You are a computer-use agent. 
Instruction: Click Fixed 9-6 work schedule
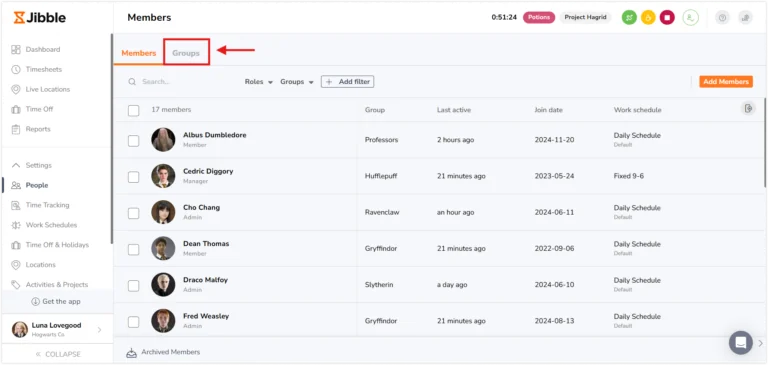pyautogui.click(x=628, y=176)
